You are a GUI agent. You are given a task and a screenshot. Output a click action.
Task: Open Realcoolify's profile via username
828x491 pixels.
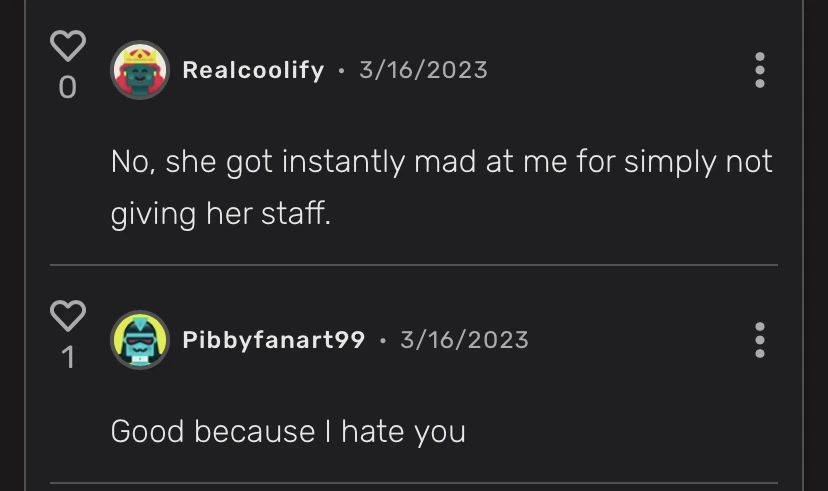[253, 70]
